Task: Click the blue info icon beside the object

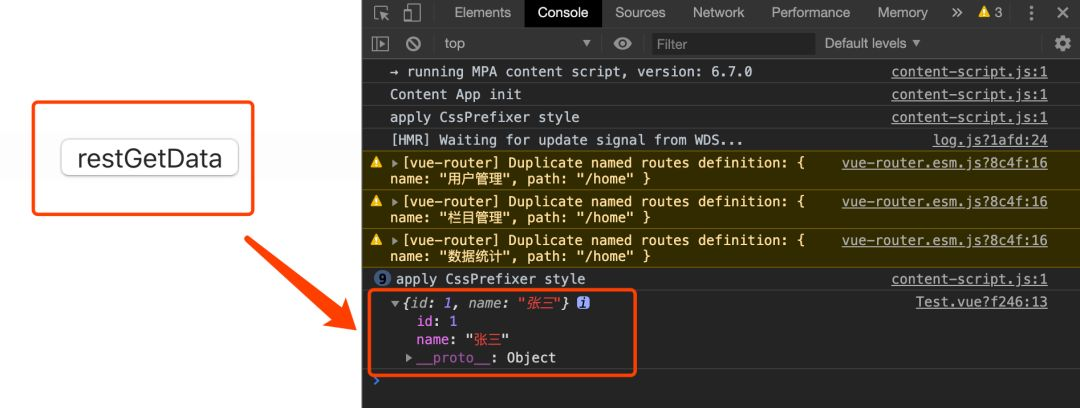Action: (583, 303)
